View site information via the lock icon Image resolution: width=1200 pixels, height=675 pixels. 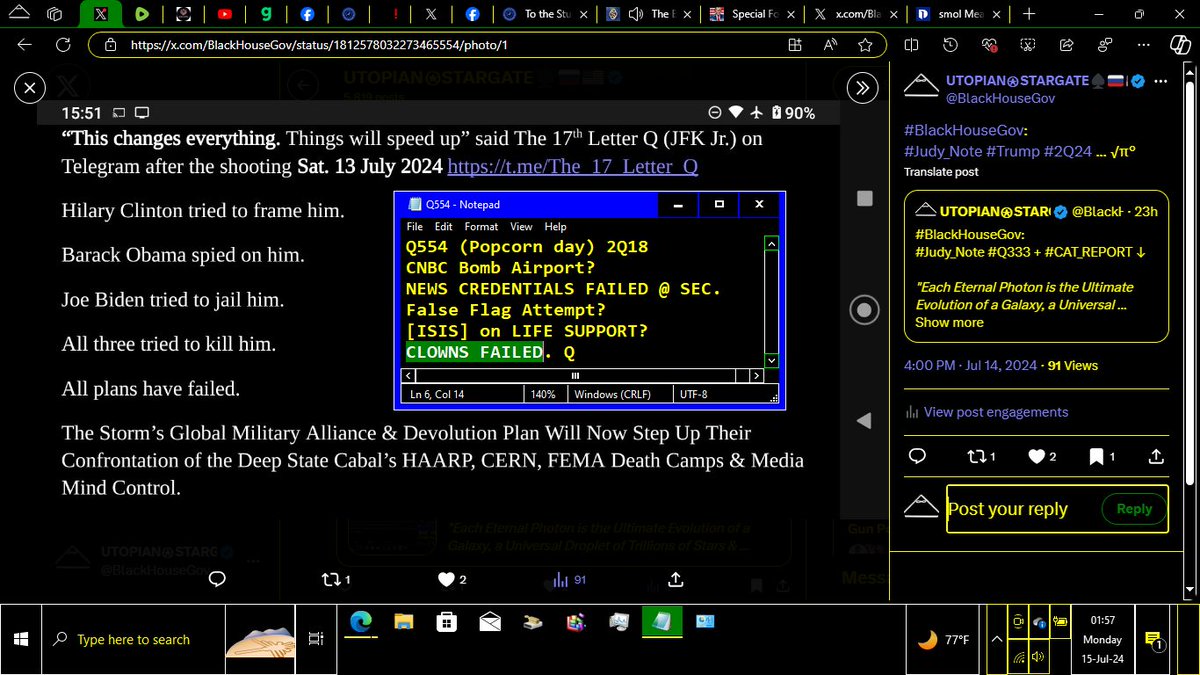pos(109,45)
